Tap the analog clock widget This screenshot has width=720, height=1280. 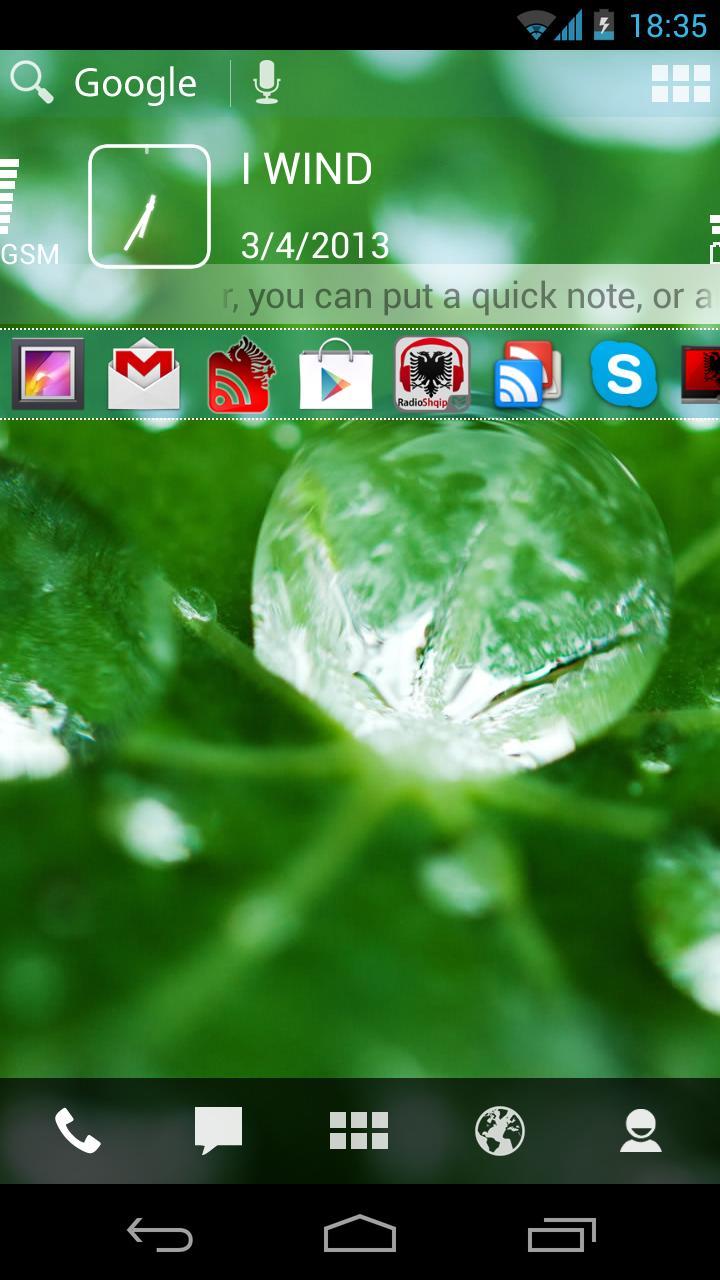pos(150,207)
